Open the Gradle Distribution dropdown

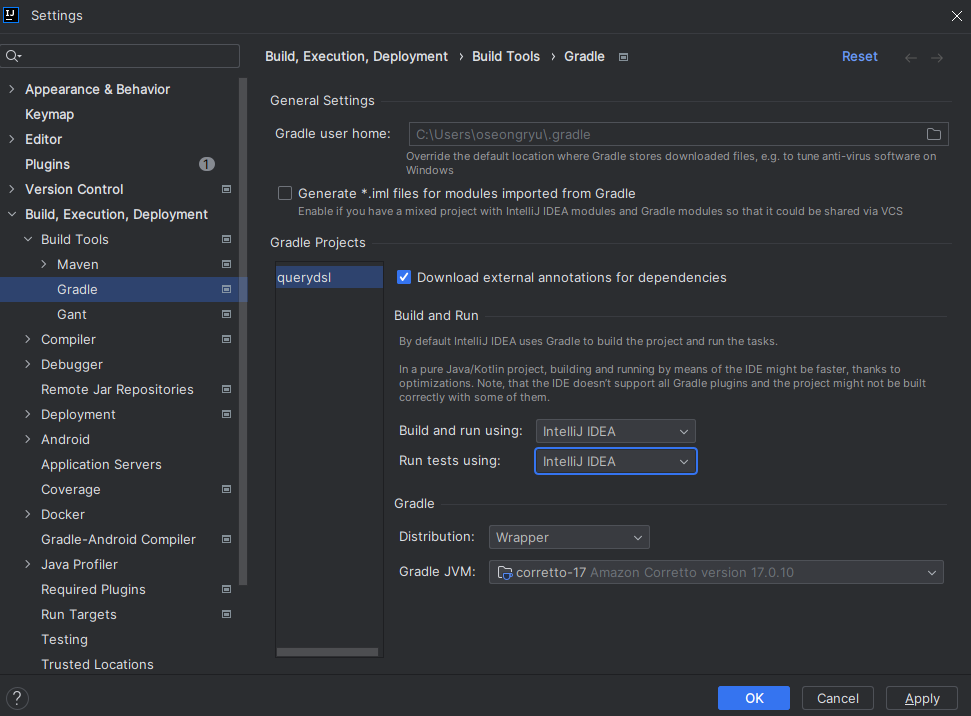[x=569, y=537]
